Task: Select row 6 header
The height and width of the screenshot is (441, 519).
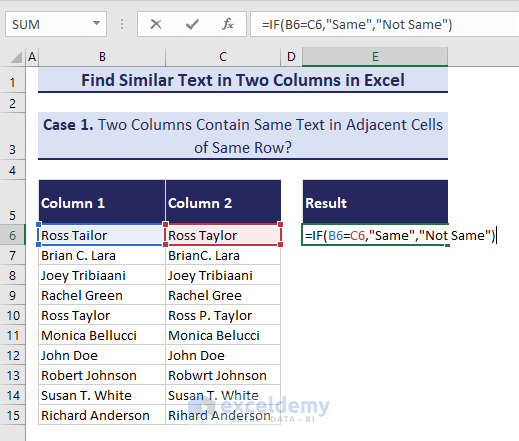Action: (12, 236)
